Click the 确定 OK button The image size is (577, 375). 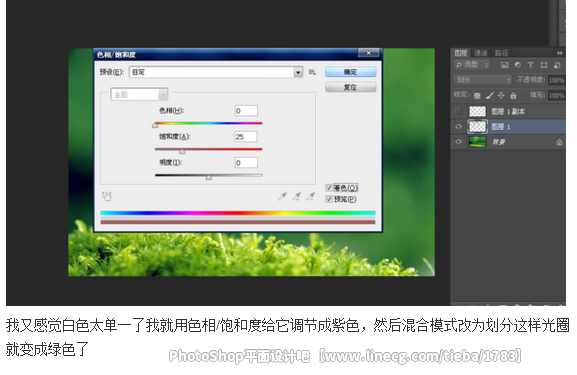[x=350, y=72]
